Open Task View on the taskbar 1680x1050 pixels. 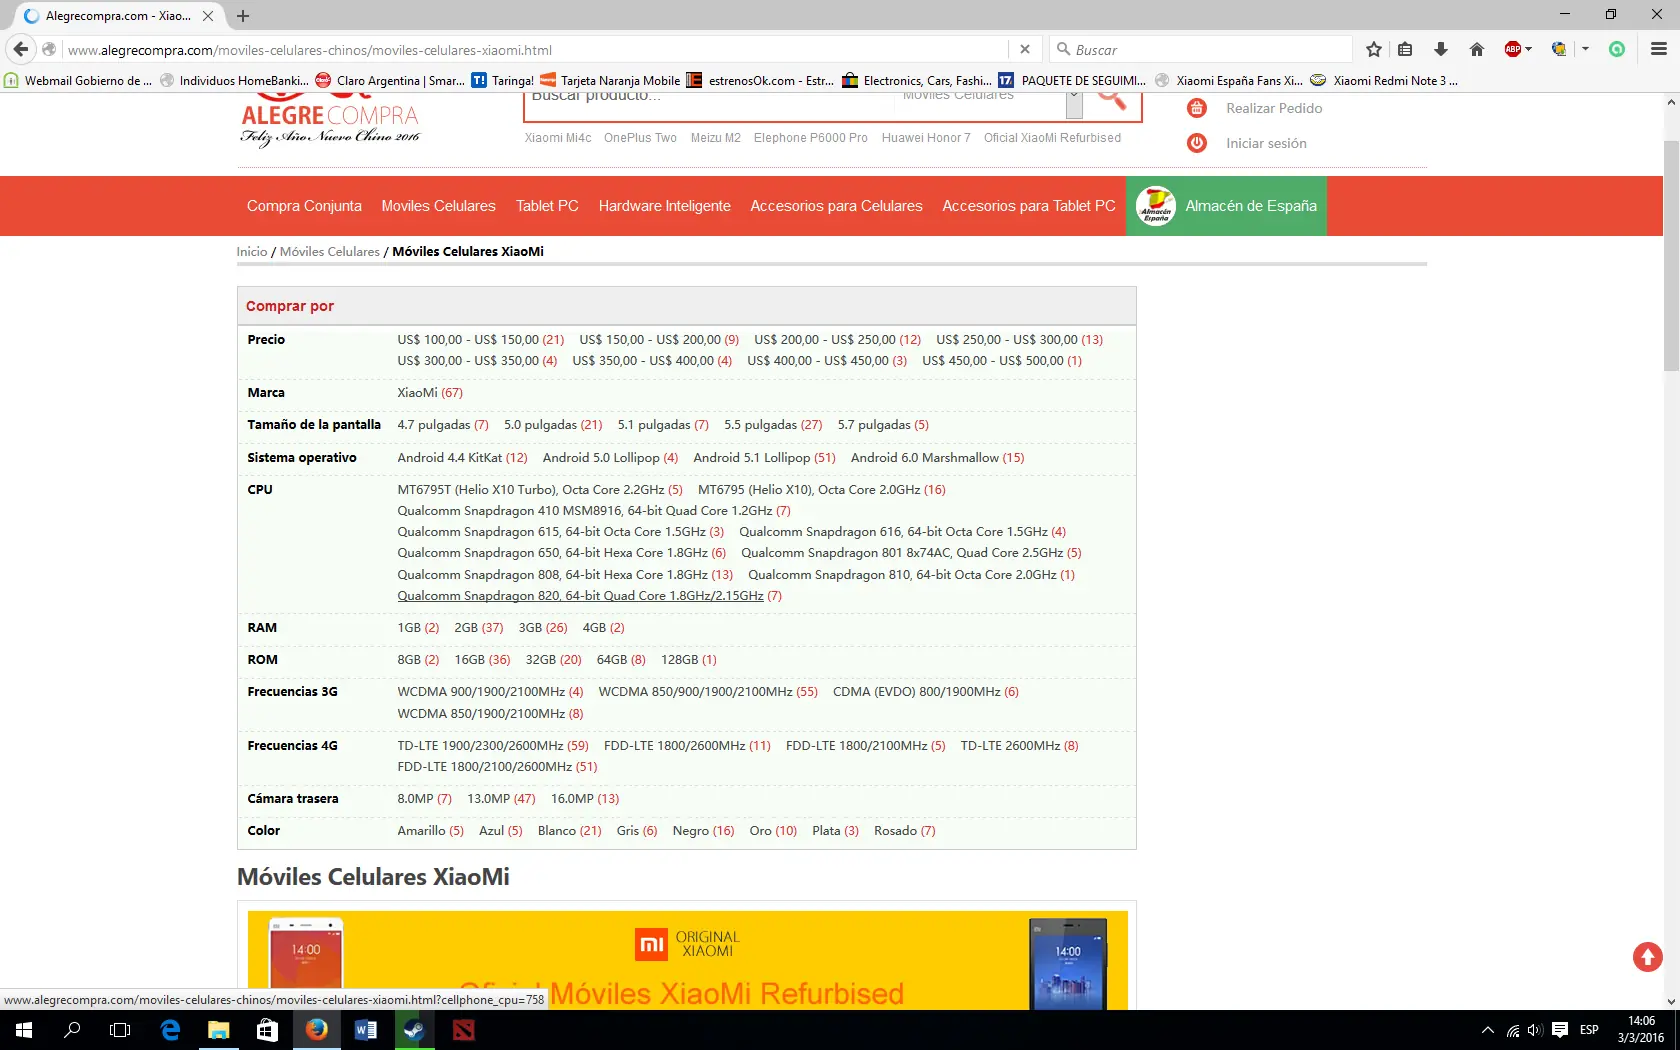pos(120,1030)
